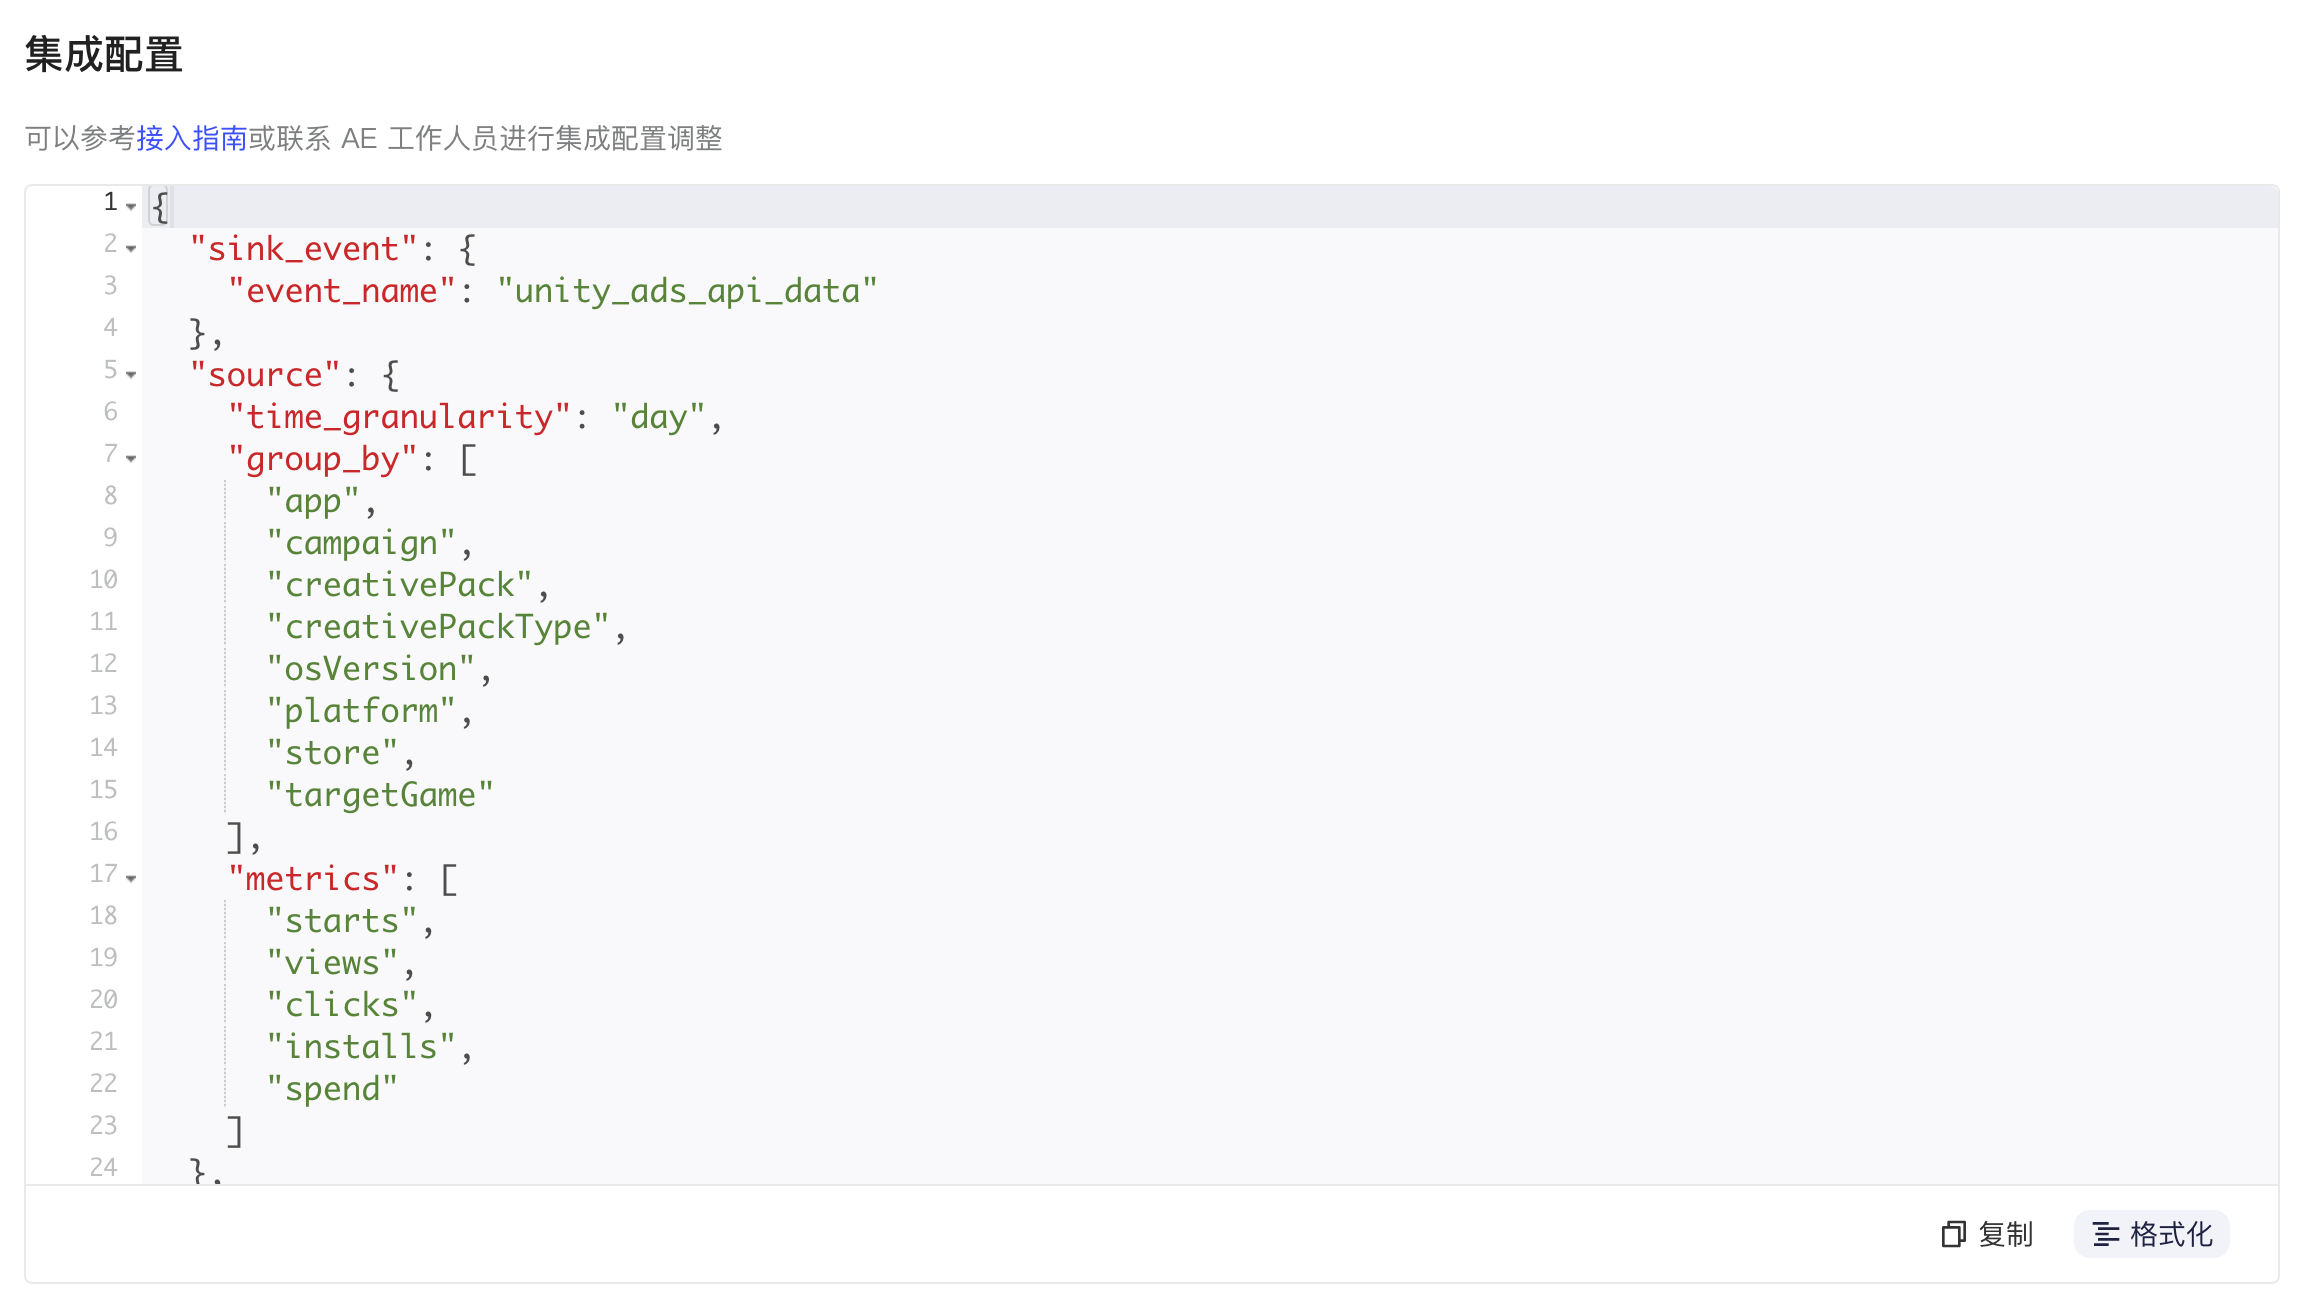Collapse the root object at line 1

[131, 207]
